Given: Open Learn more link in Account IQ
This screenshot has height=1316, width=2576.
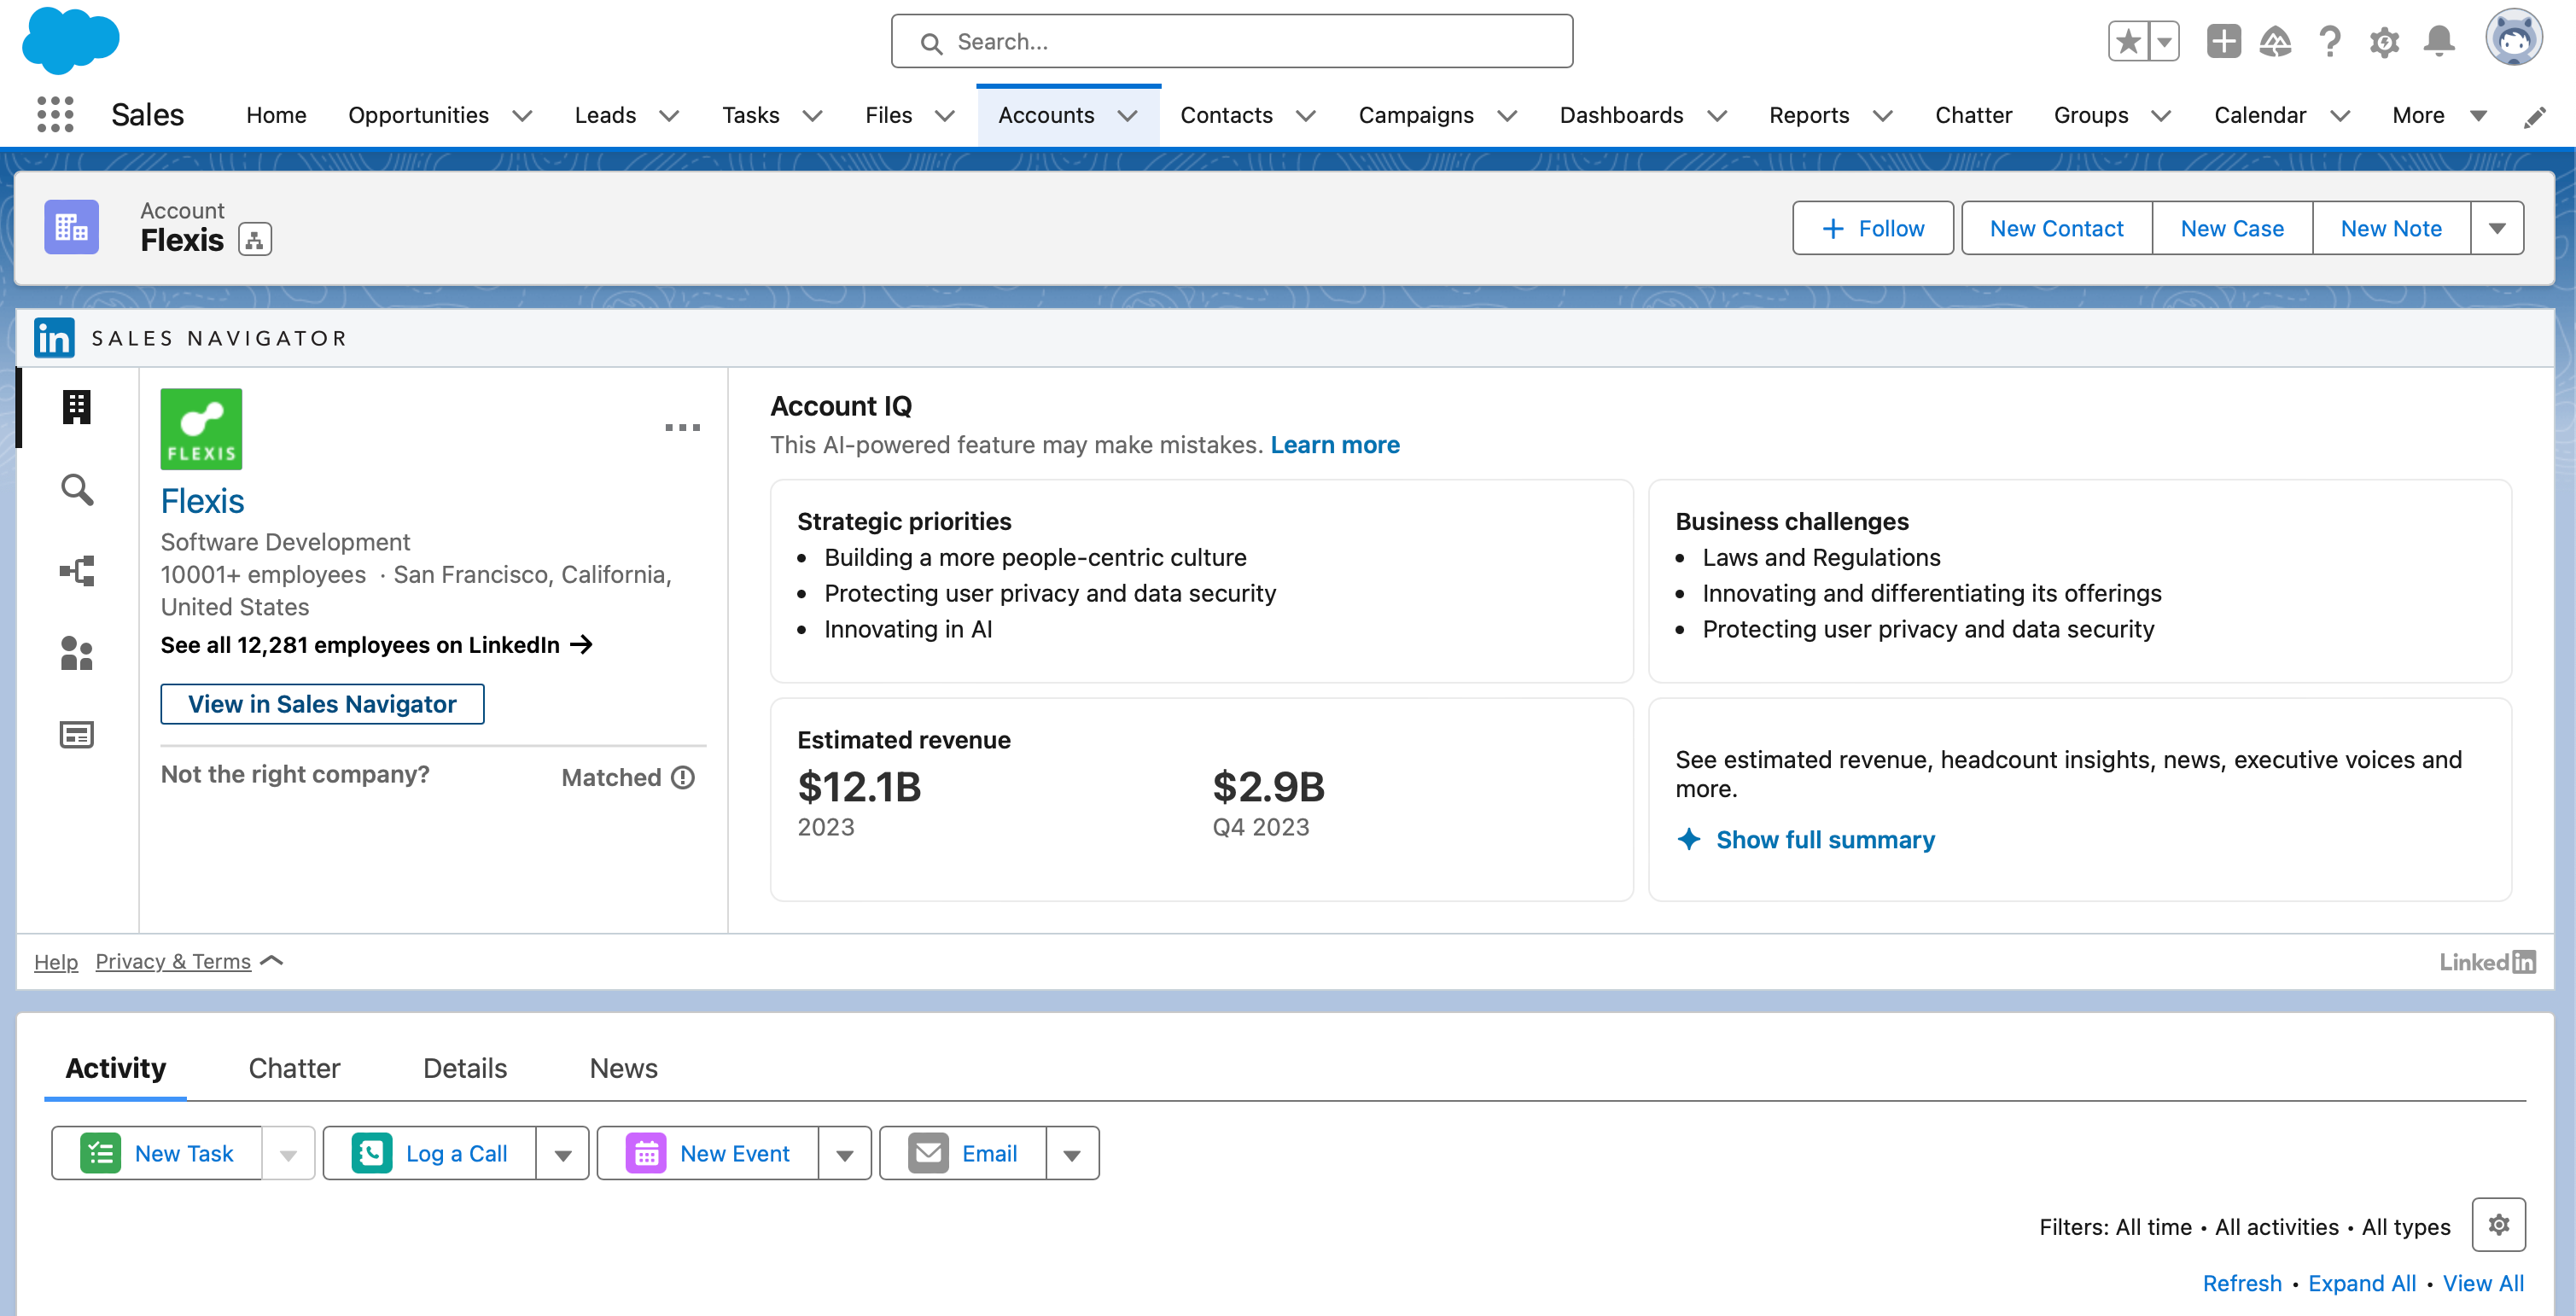Looking at the screenshot, I should click(1335, 445).
